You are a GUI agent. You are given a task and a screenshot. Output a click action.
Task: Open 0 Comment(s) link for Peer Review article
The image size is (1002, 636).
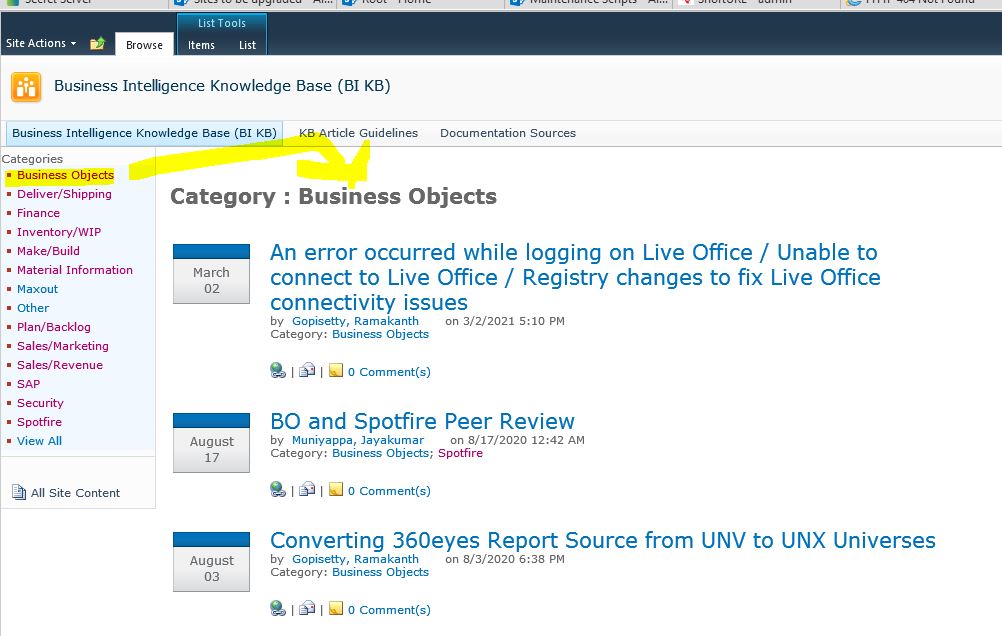coord(389,491)
